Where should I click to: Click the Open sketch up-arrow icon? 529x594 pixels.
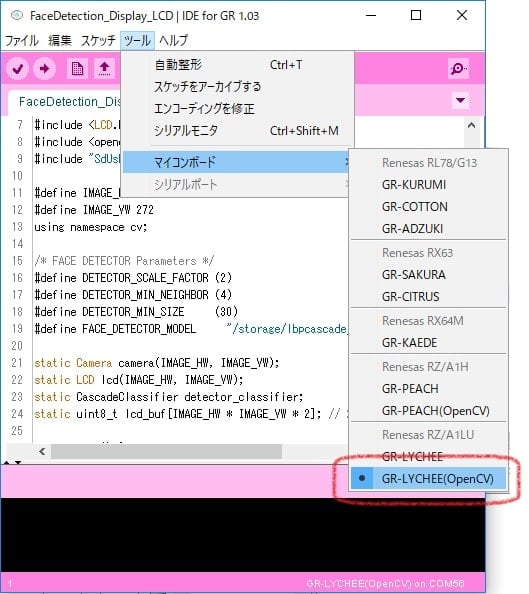(x=104, y=69)
